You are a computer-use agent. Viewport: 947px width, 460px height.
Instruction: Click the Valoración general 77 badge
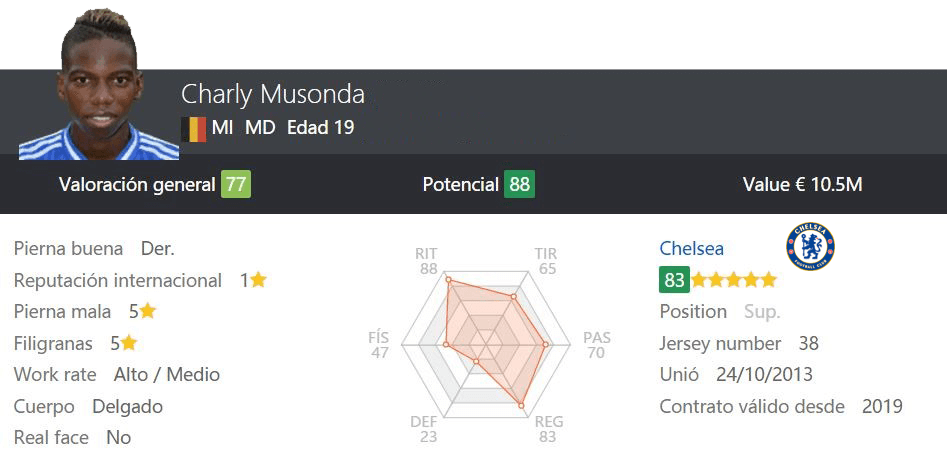click(236, 185)
